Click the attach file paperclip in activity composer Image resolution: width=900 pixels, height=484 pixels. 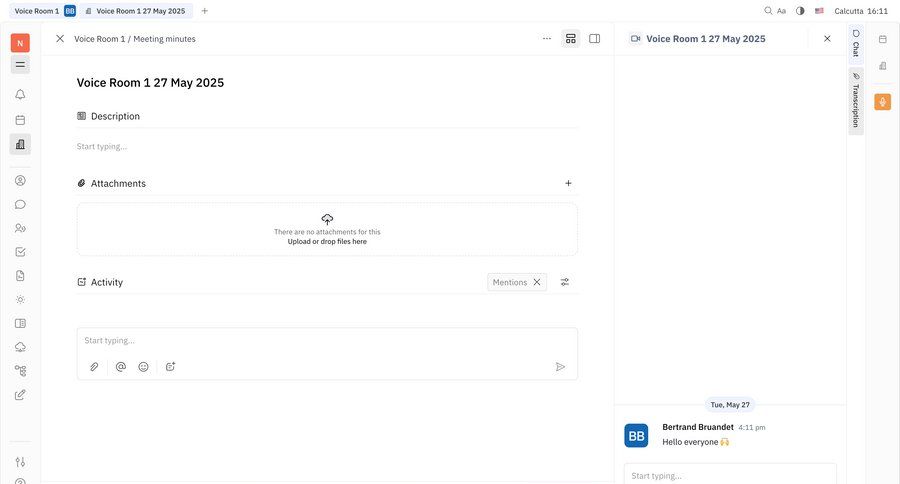click(x=94, y=367)
